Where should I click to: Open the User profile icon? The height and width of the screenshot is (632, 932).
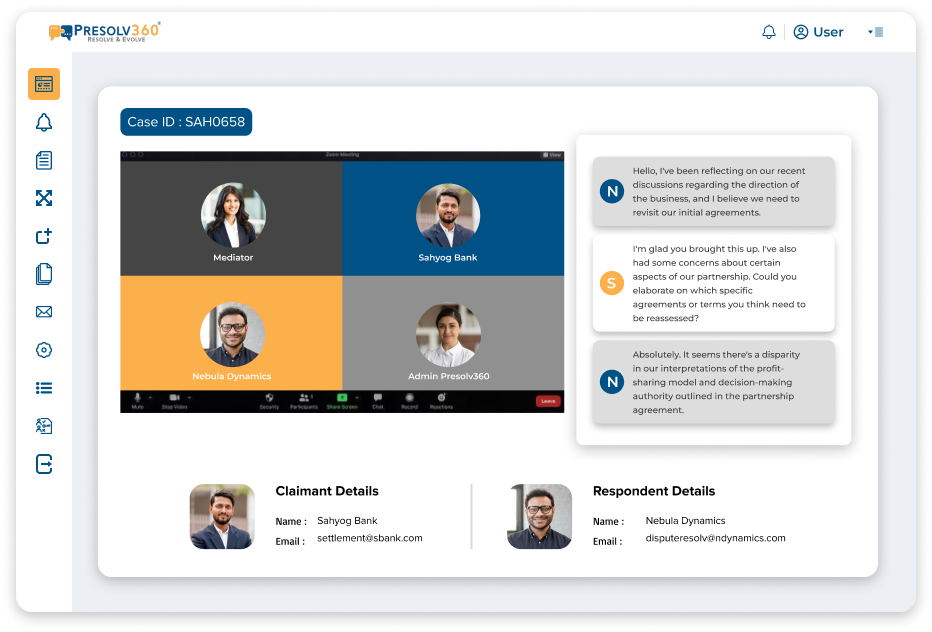[801, 32]
